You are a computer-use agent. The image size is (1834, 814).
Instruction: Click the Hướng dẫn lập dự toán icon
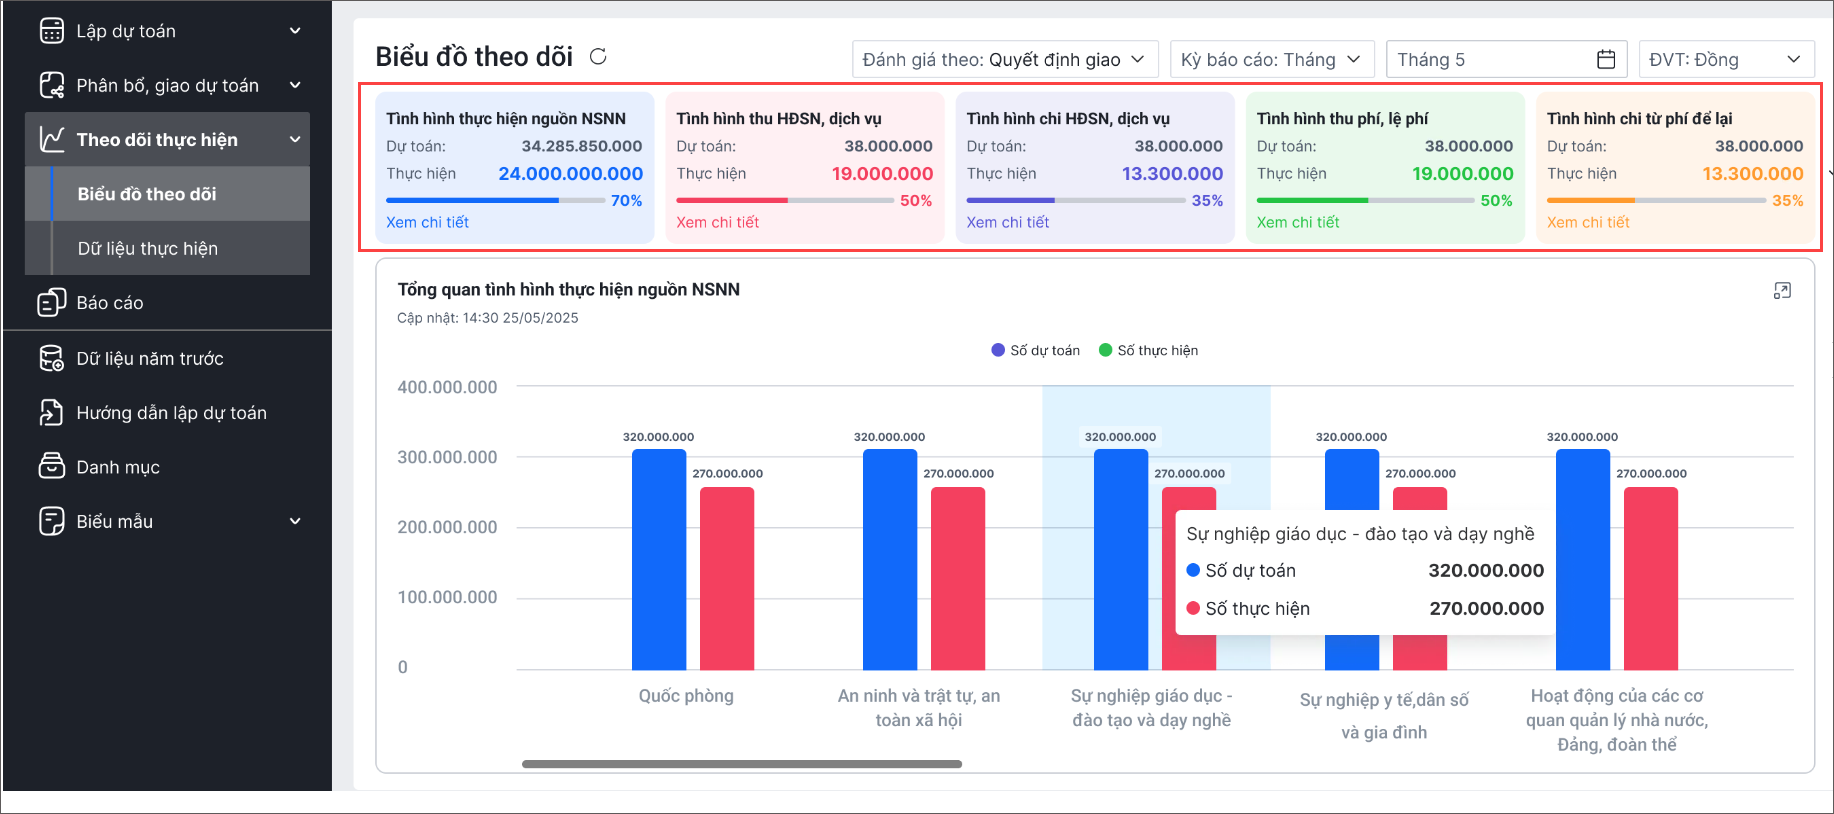[x=51, y=413]
